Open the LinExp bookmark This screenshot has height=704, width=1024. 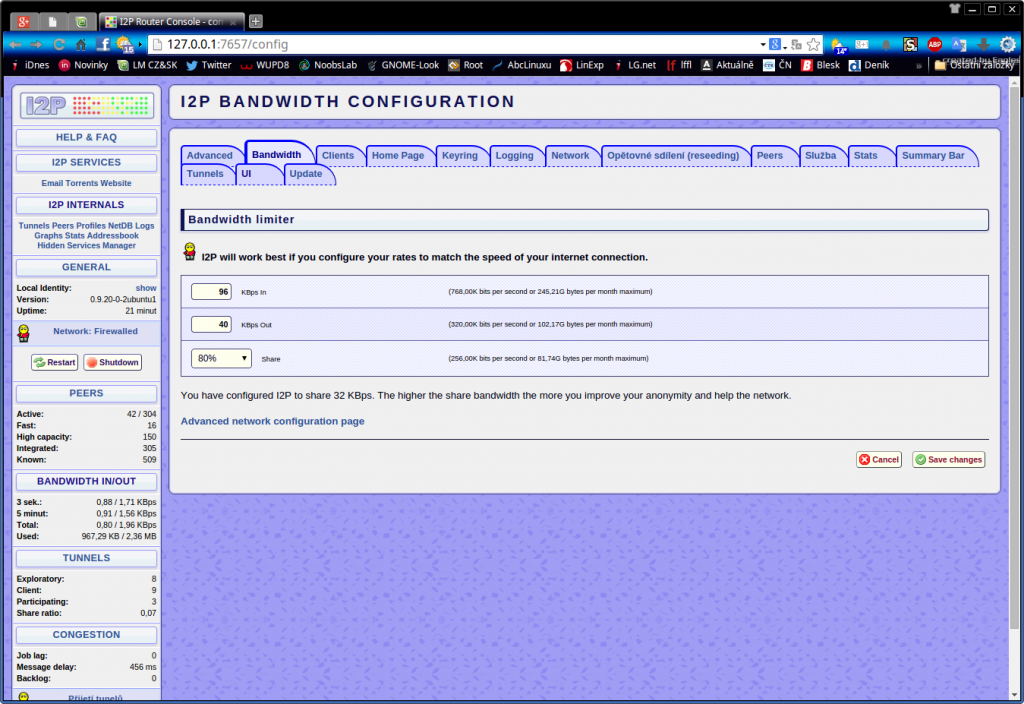pyautogui.click(x=582, y=65)
